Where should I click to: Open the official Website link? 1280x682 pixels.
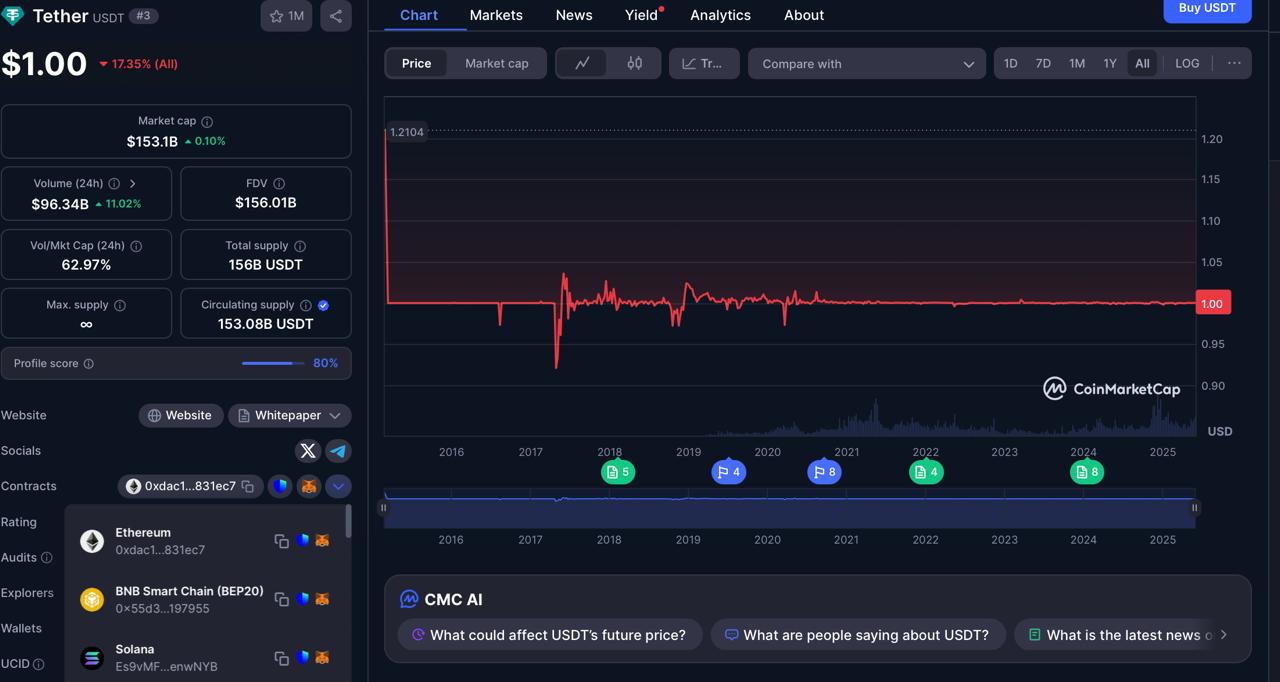click(180, 415)
